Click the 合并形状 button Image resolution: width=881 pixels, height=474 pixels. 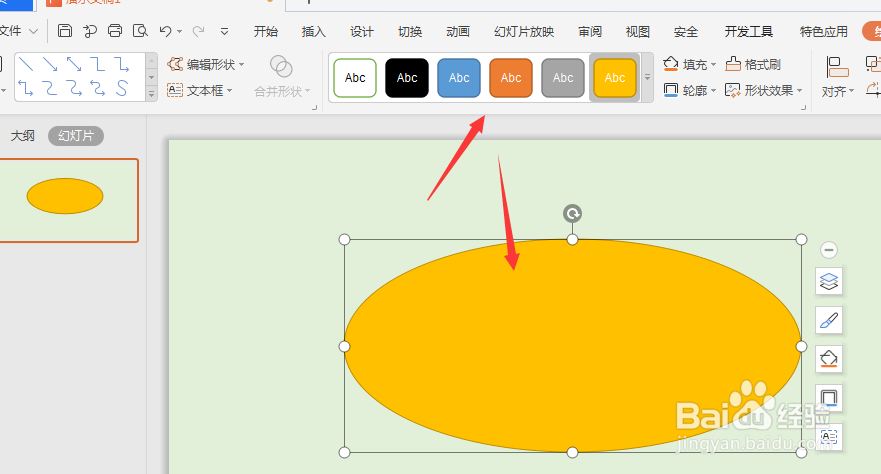tap(281, 76)
